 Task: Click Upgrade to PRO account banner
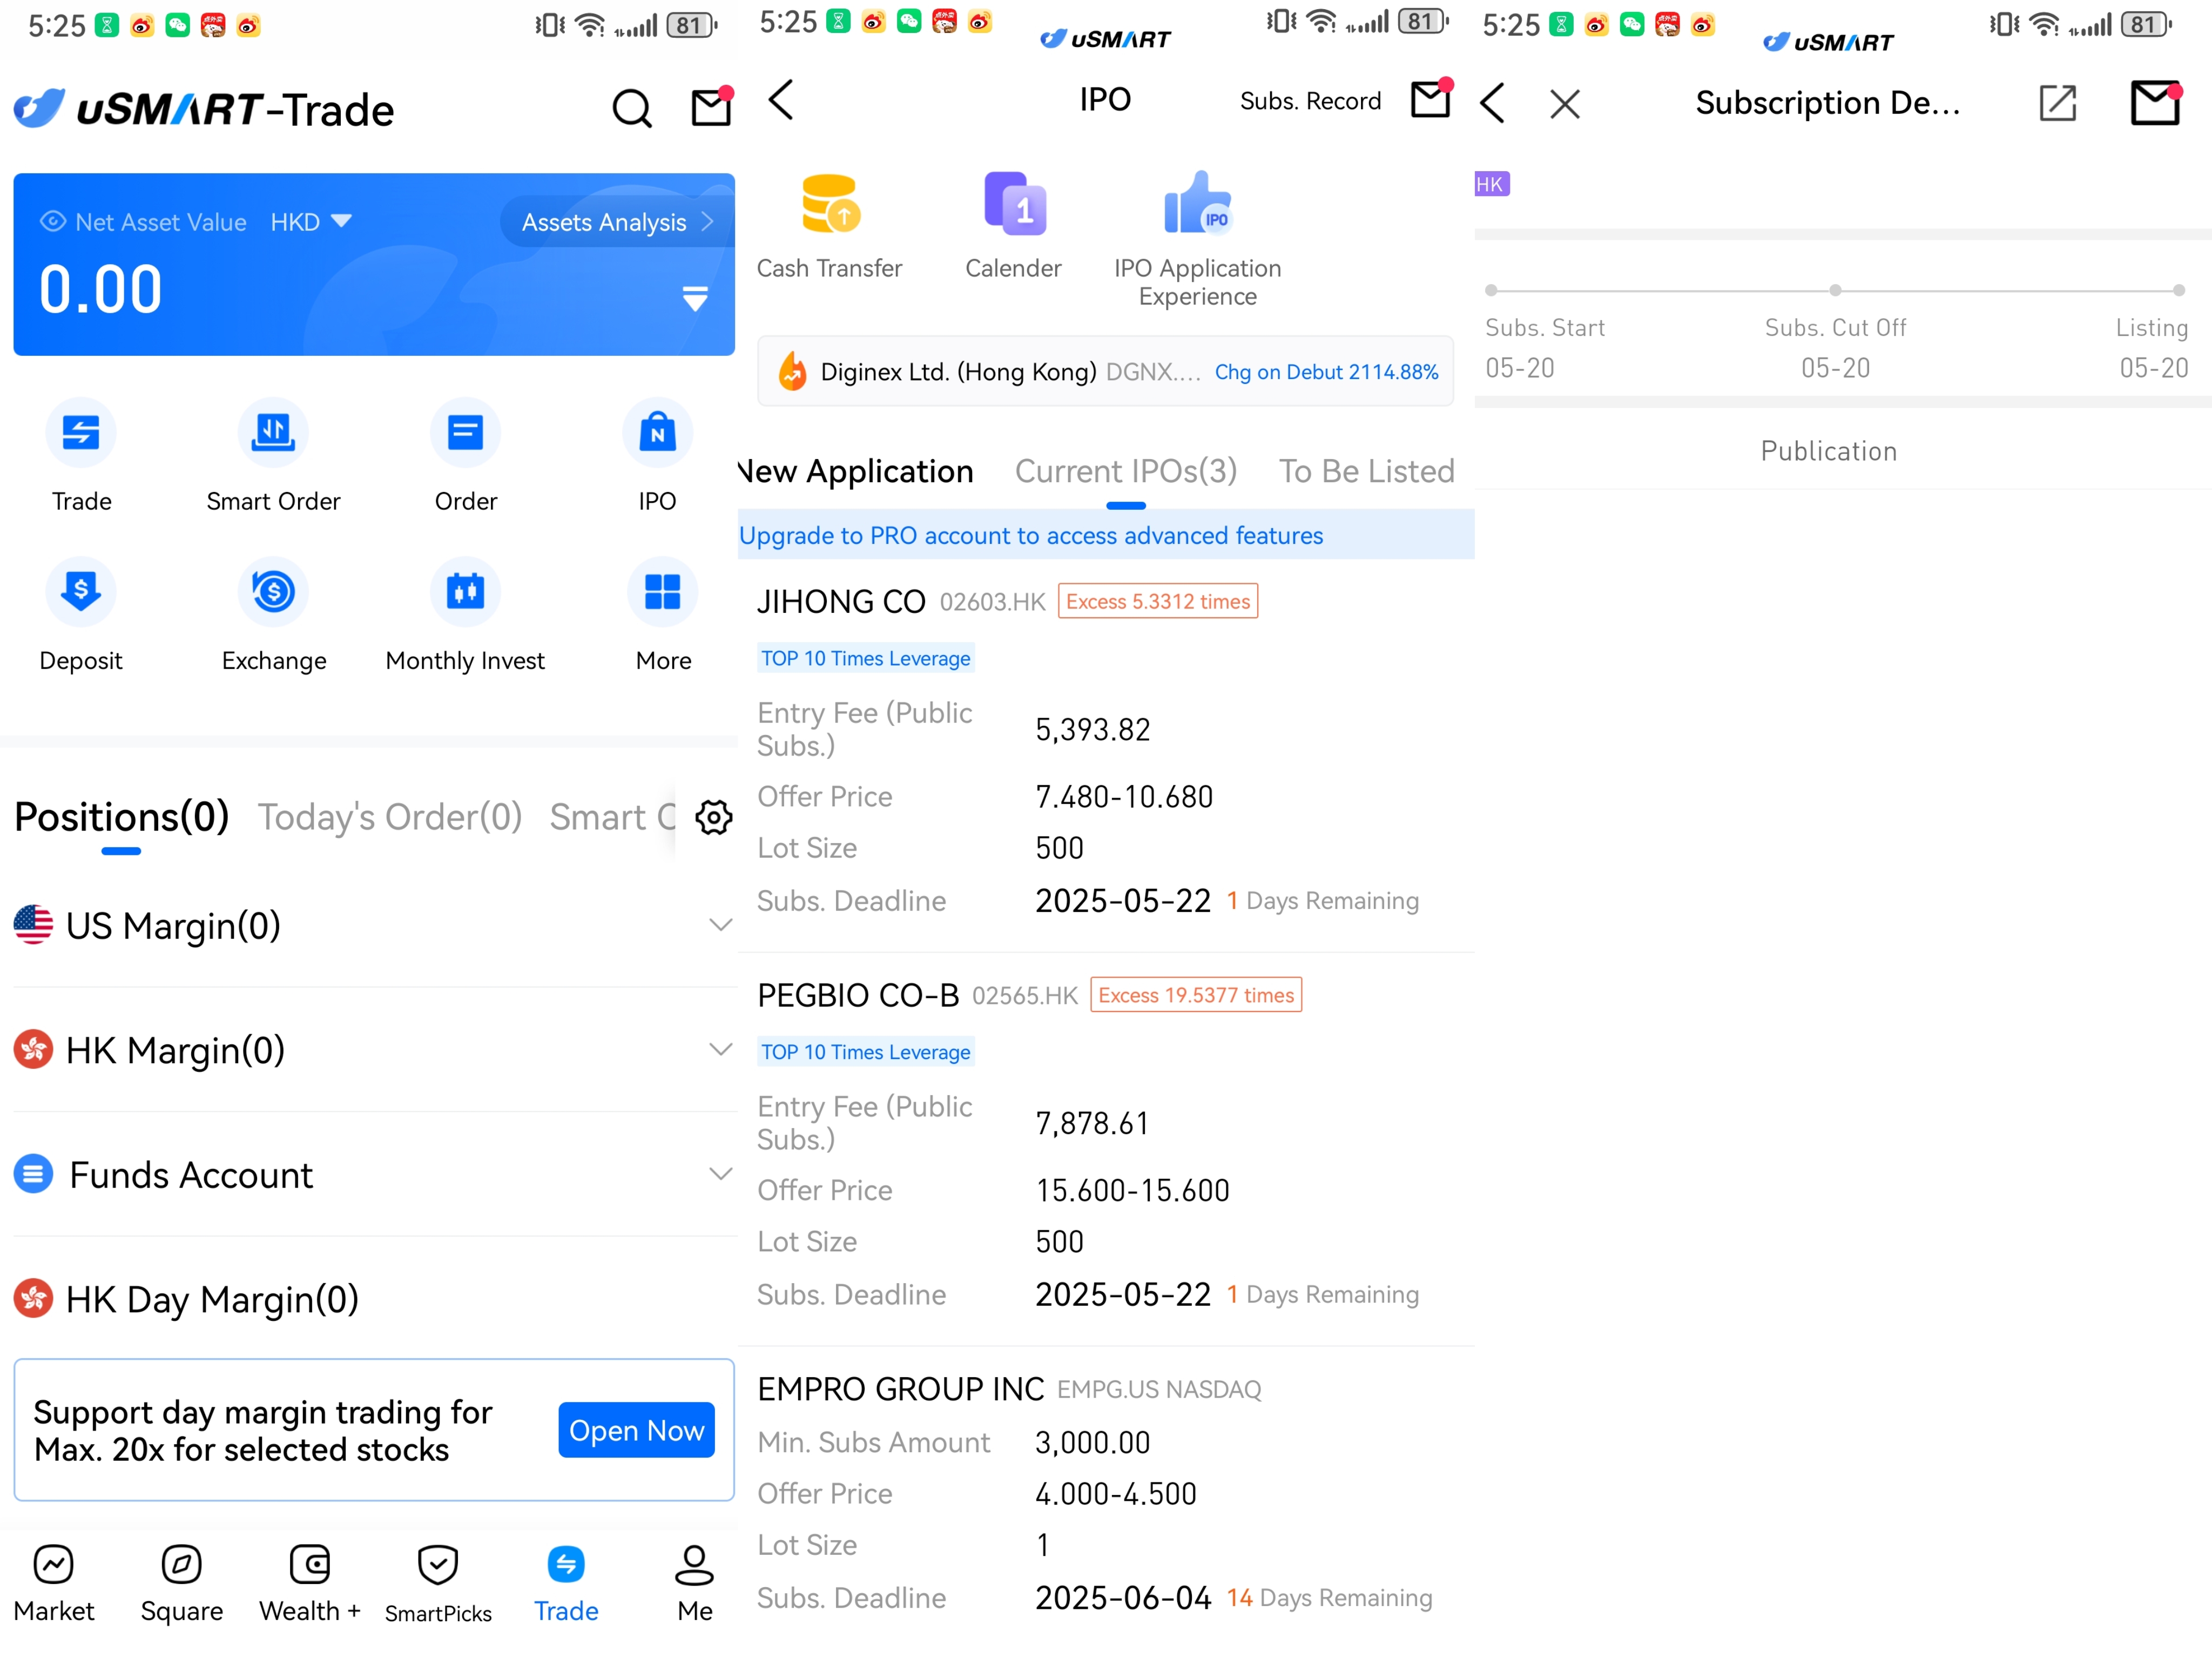[1106, 535]
